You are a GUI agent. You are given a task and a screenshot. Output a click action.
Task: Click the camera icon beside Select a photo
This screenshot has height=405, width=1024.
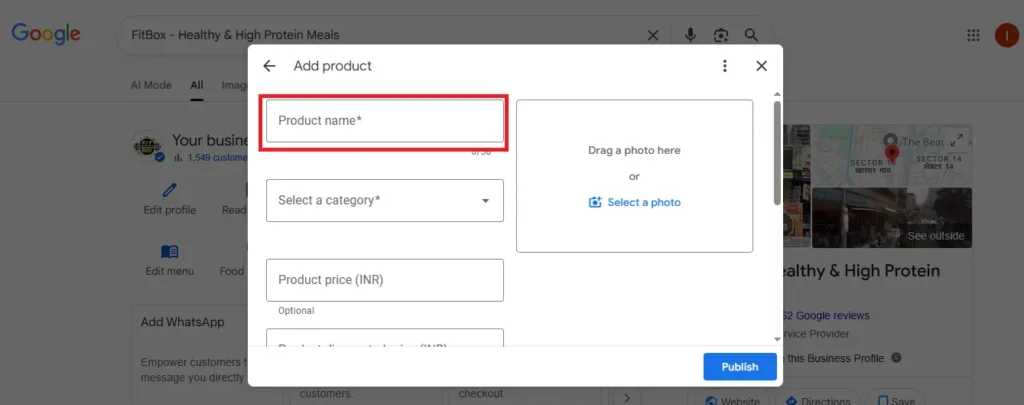tap(595, 202)
